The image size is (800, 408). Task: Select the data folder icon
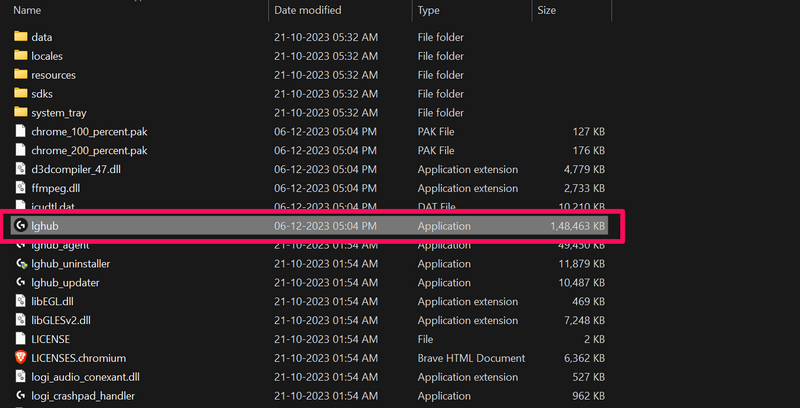[20, 37]
